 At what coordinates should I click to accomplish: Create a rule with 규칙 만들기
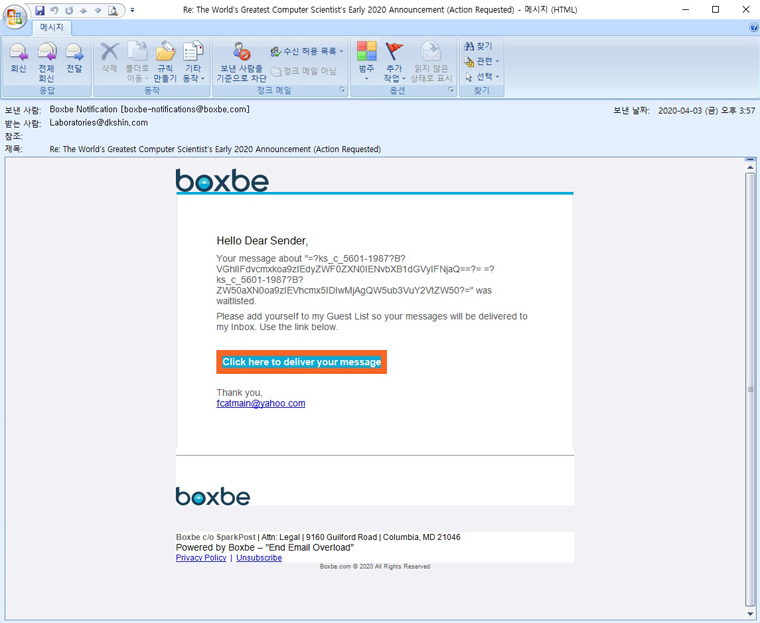(x=164, y=60)
